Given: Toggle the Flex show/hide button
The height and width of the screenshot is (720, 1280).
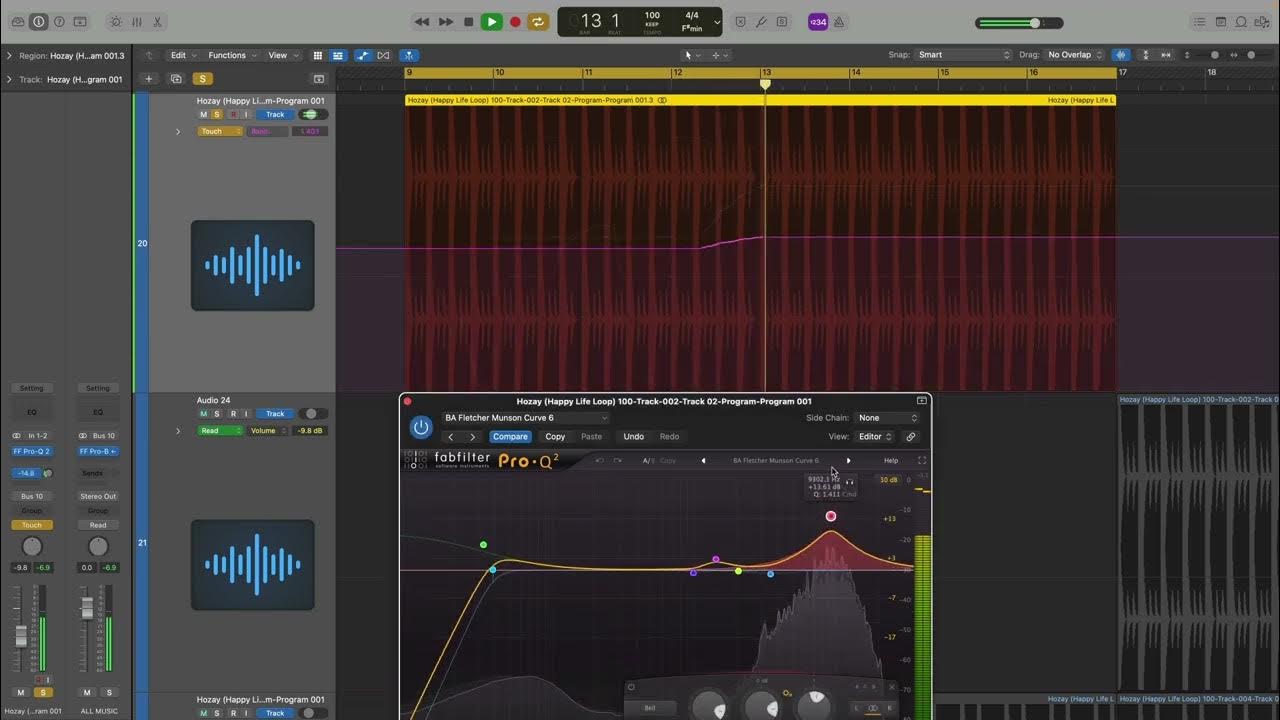Looking at the screenshot, I should [x=381, y=55].
